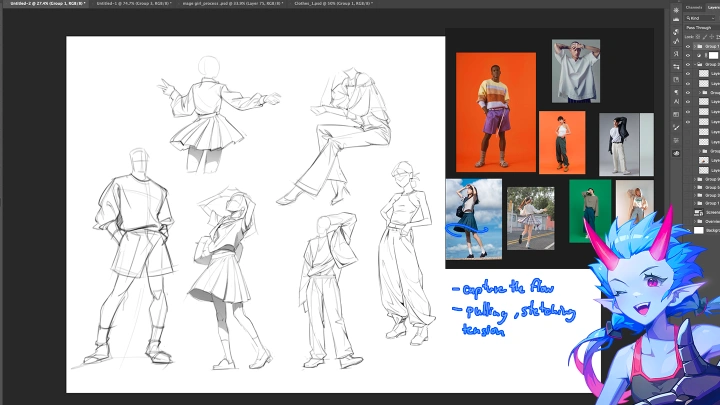Select the white layer mask thumbnail
The image size is (720, 405).
pyautogui.click(x=714, y=55)
